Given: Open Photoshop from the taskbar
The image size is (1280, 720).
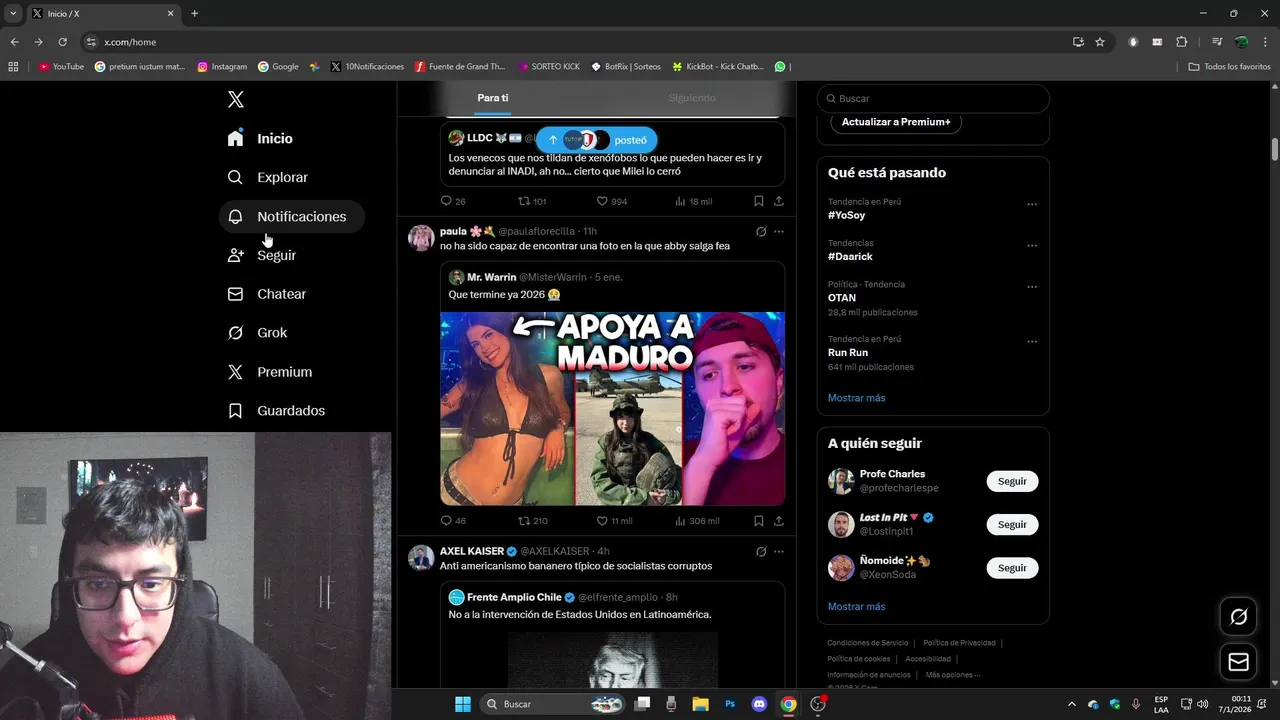Looking at the screenshot, I should 730,704.
